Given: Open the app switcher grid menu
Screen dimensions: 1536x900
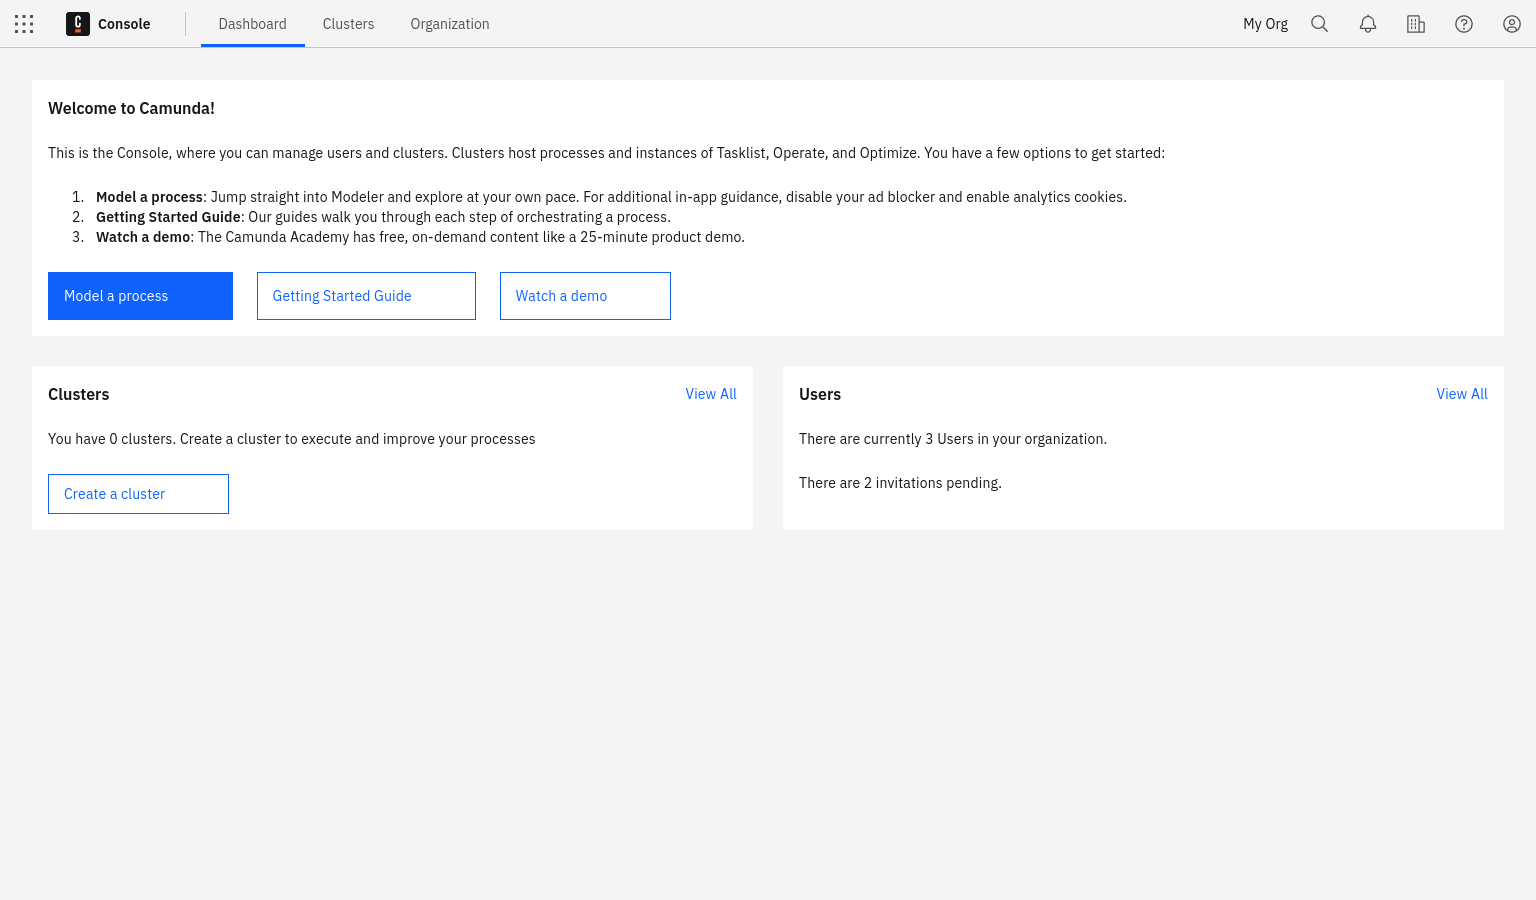Looking at the screenshot, I should [x=24, y=24].
